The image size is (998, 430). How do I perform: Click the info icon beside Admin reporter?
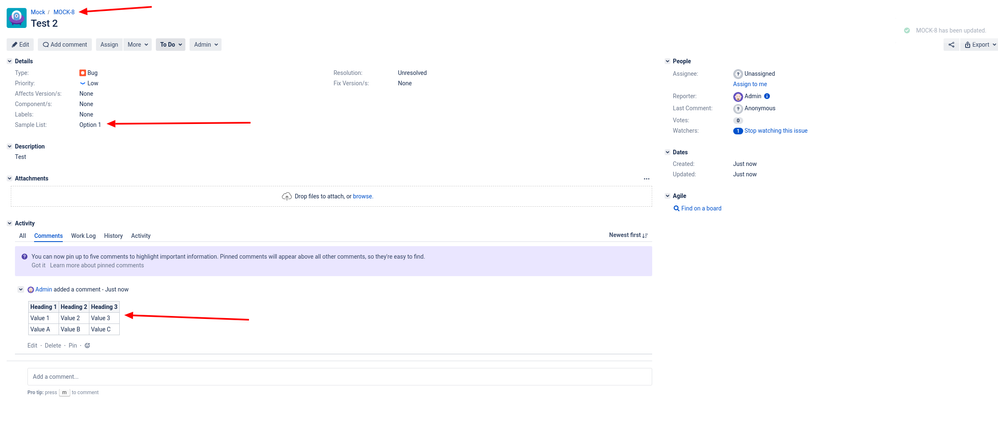pos(767,97)
